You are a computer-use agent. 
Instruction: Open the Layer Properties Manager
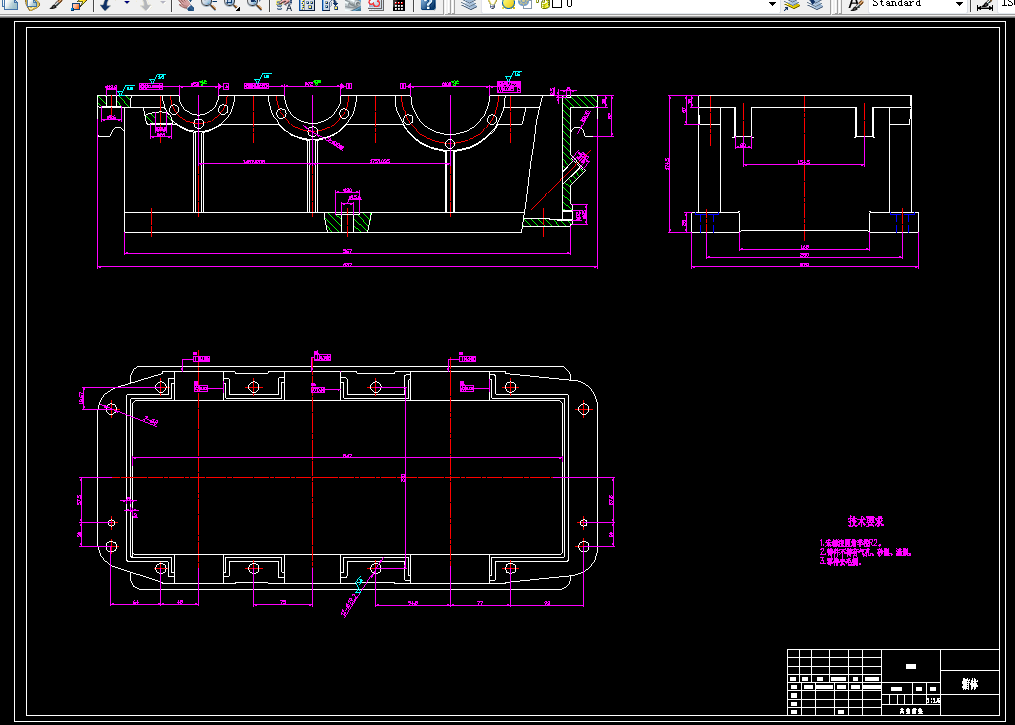click(469, 3)
